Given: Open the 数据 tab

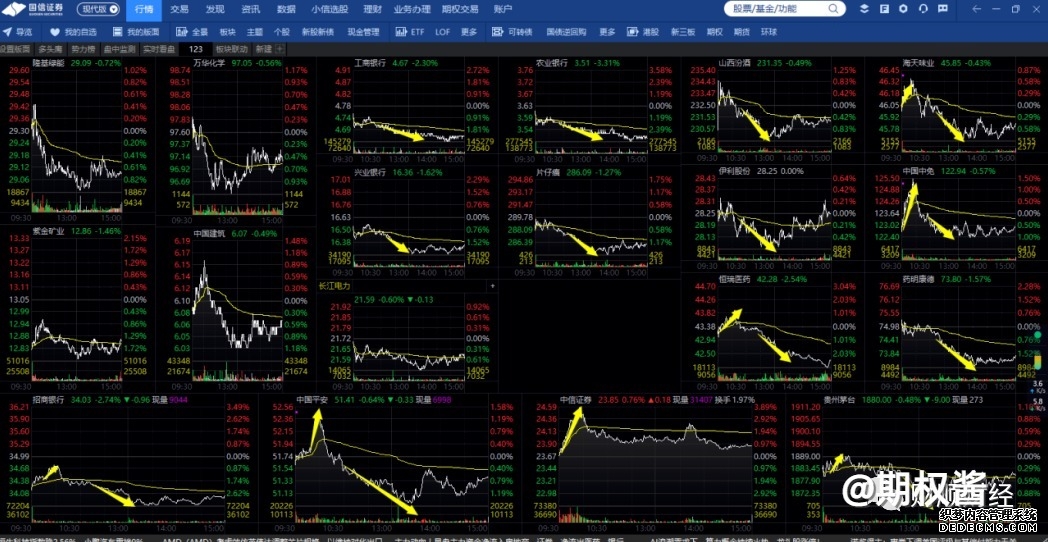Looking at the screenshot, I should coord(286,9).
